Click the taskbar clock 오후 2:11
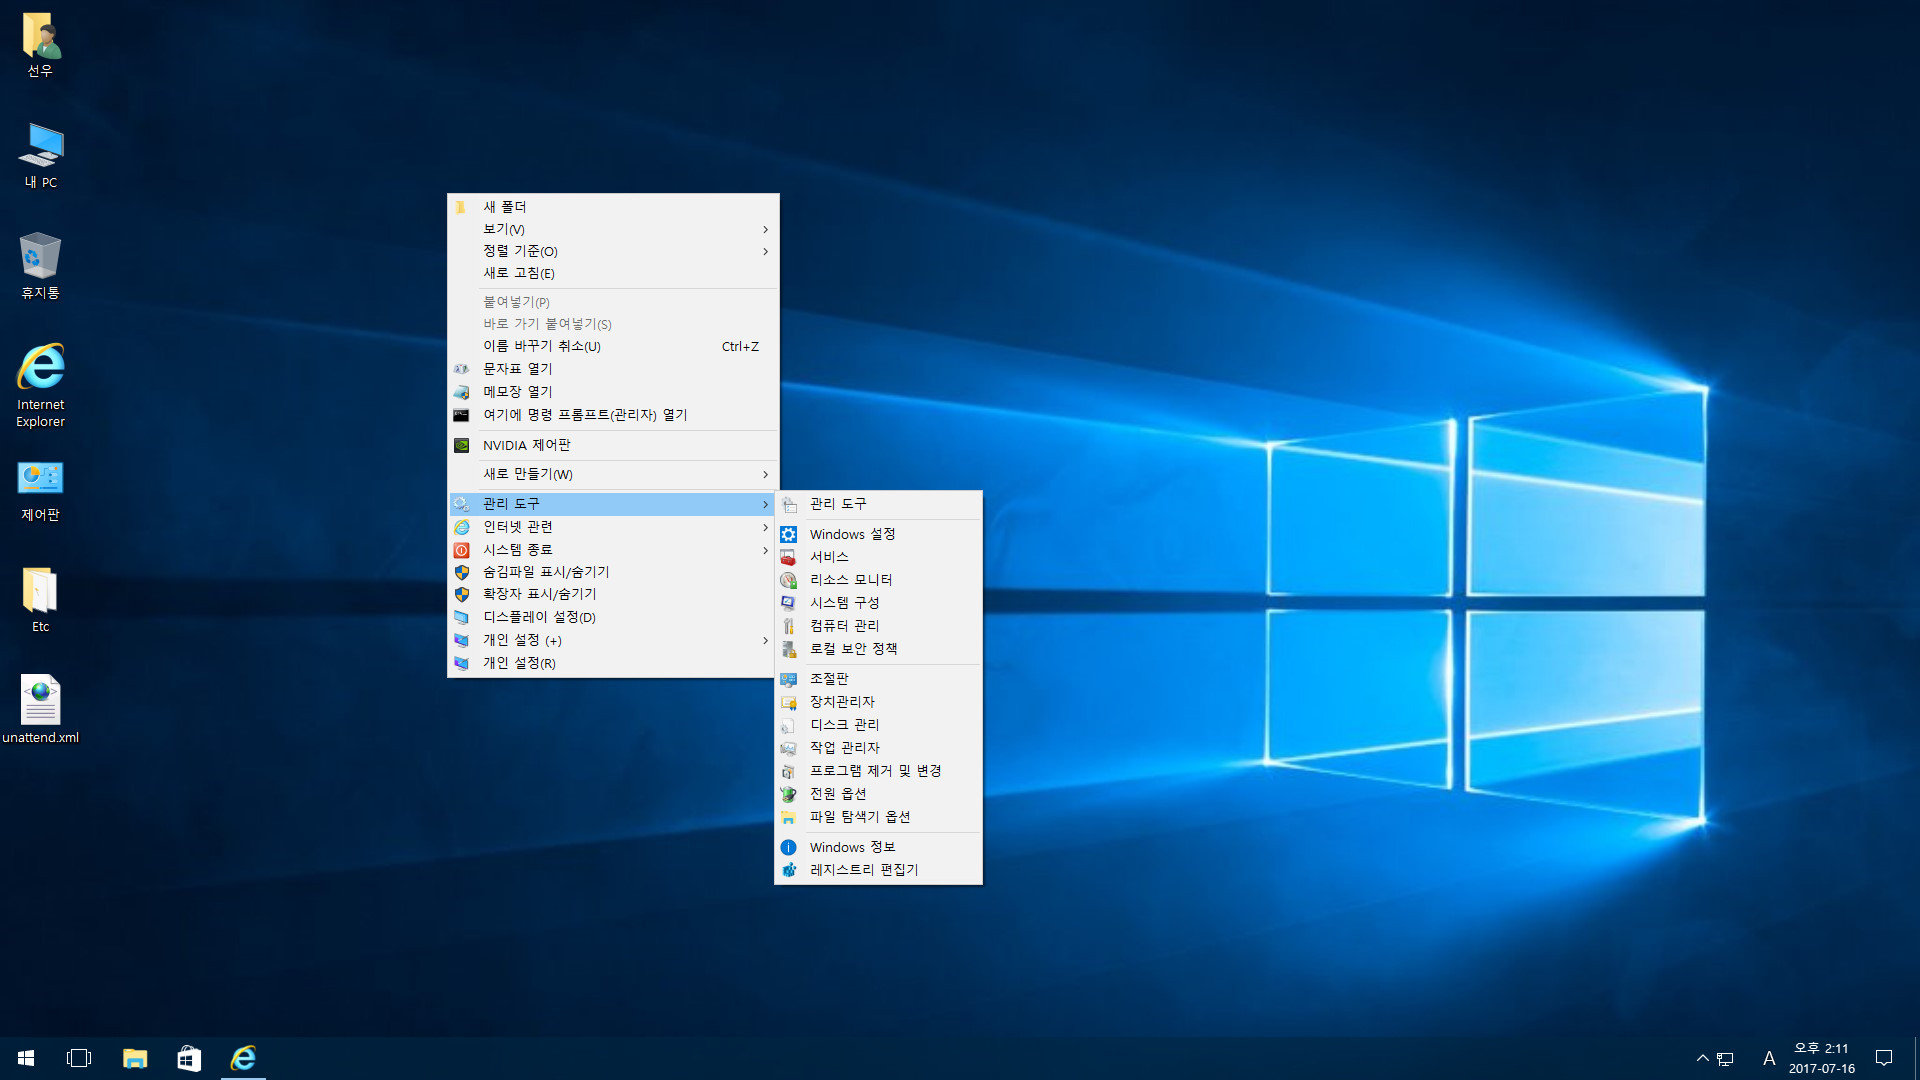Screen dimensions: 1920x1080 (x=1821, y=1058)
